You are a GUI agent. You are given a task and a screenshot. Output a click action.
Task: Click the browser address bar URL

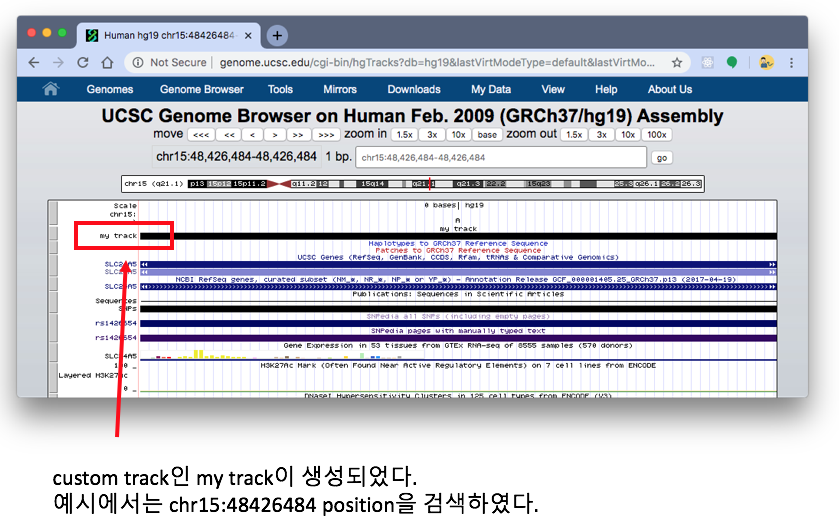436,63
